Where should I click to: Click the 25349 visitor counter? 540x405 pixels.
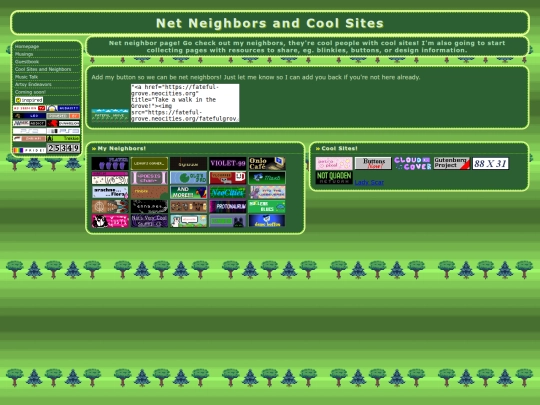coord(64,148)
